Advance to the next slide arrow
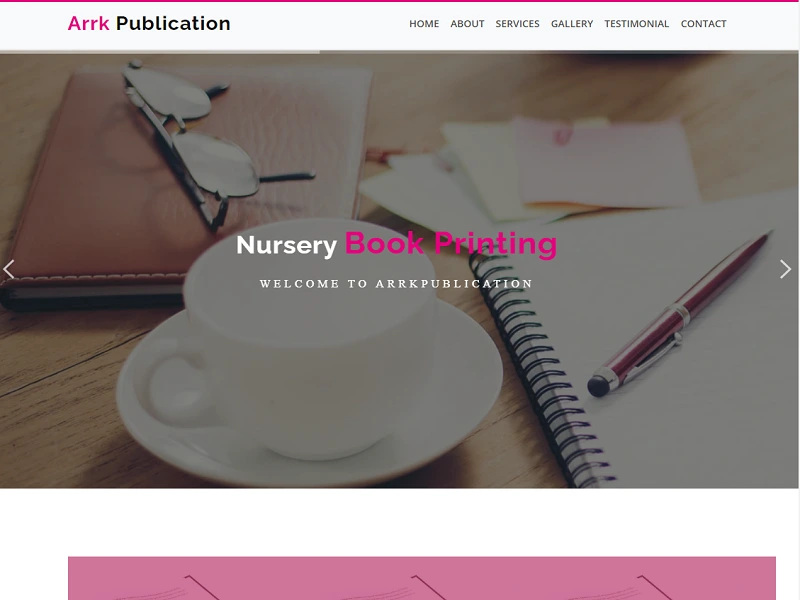 click(x=785, y=269)
